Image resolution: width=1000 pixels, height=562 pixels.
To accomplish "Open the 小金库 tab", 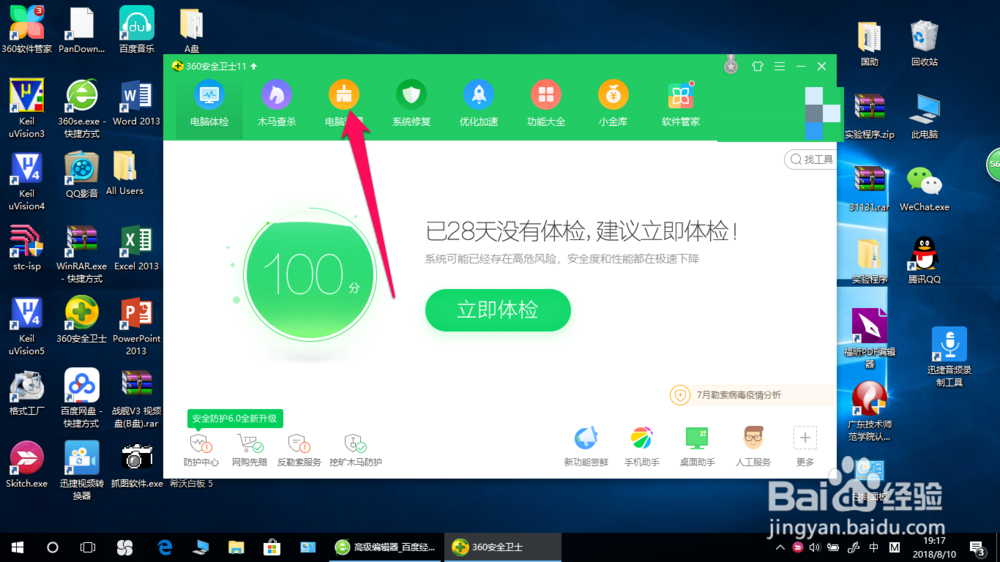I will [x=613, y=103].
